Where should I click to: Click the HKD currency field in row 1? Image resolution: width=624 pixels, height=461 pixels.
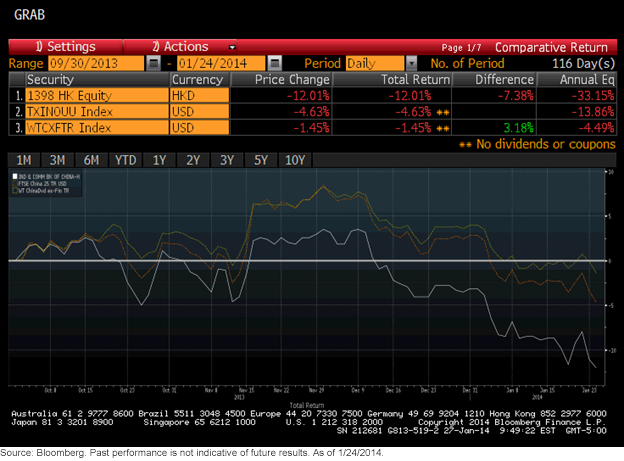coord(200,96)
